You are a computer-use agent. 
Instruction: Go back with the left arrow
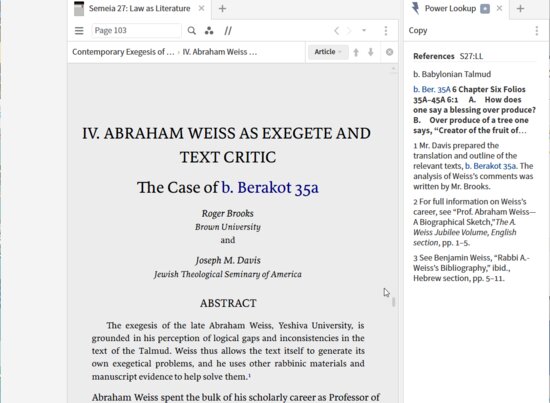click(336, 31)
